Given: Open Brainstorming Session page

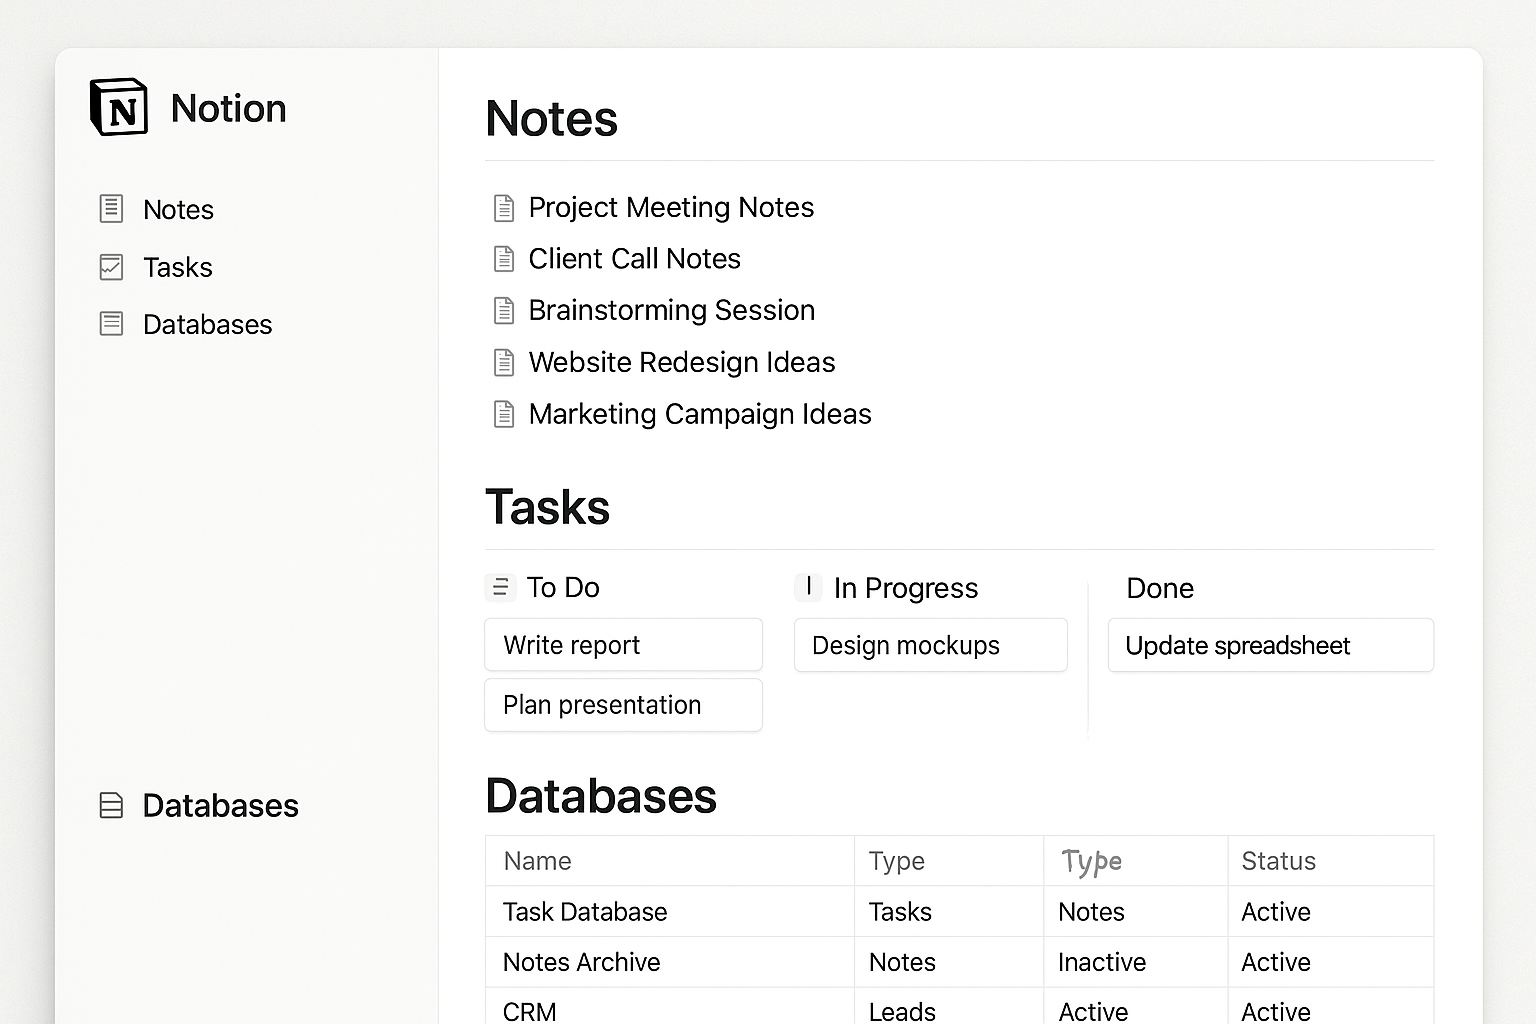Looking at the screenshot, I should point(671,310).
